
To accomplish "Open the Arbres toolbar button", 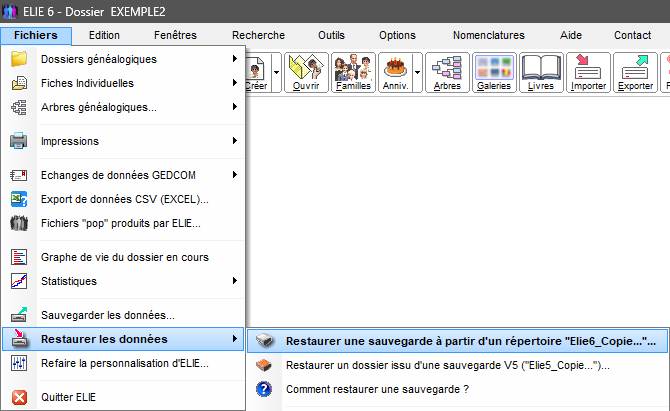I will 447,73.
